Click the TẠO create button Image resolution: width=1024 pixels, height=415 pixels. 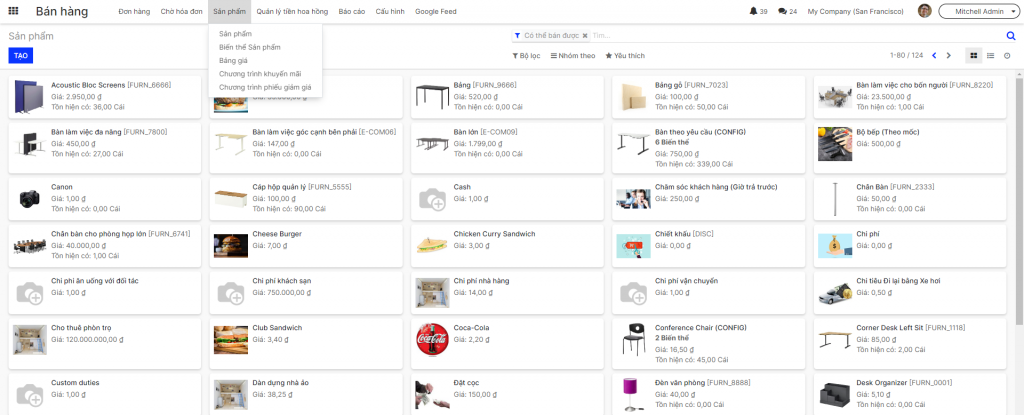[x=20, y=56]
